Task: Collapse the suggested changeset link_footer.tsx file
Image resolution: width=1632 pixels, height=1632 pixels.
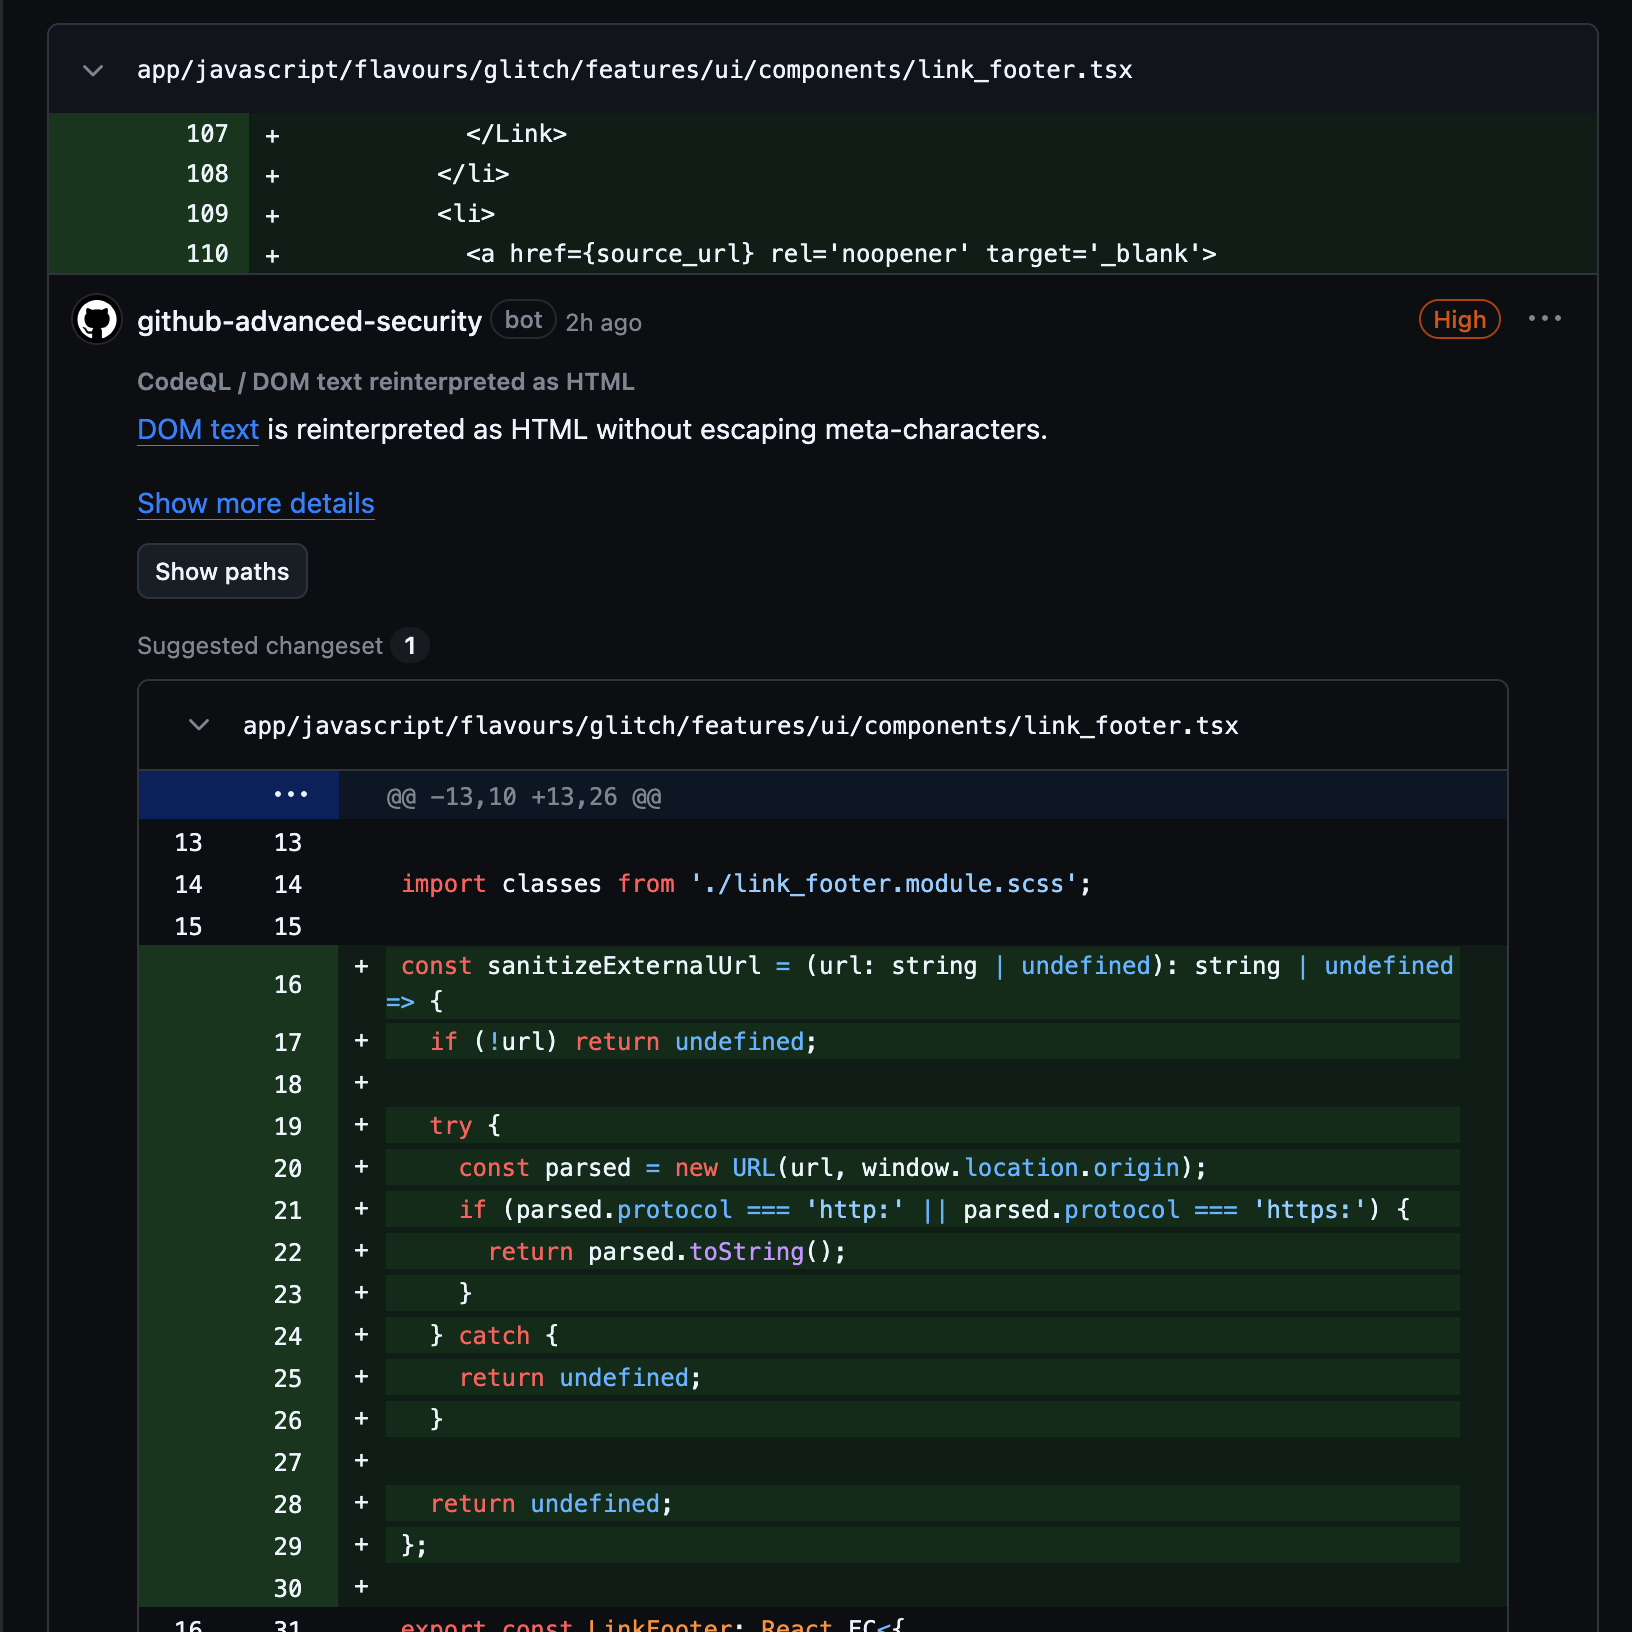Action: (x=199, y=725)
